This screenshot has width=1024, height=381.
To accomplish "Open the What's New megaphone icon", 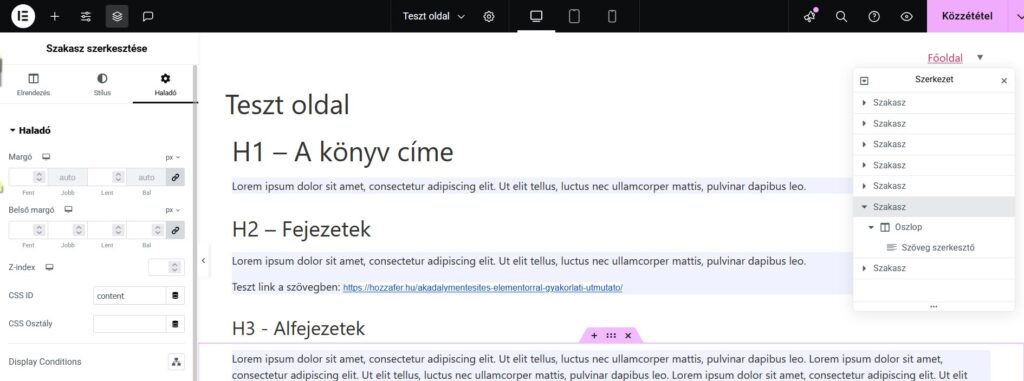I will pos(810,16).
